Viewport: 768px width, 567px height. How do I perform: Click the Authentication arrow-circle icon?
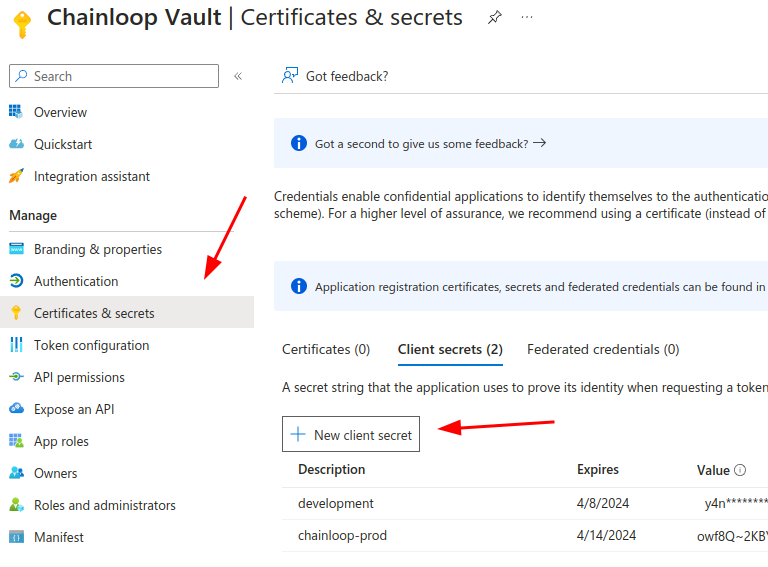coord(16,281)
